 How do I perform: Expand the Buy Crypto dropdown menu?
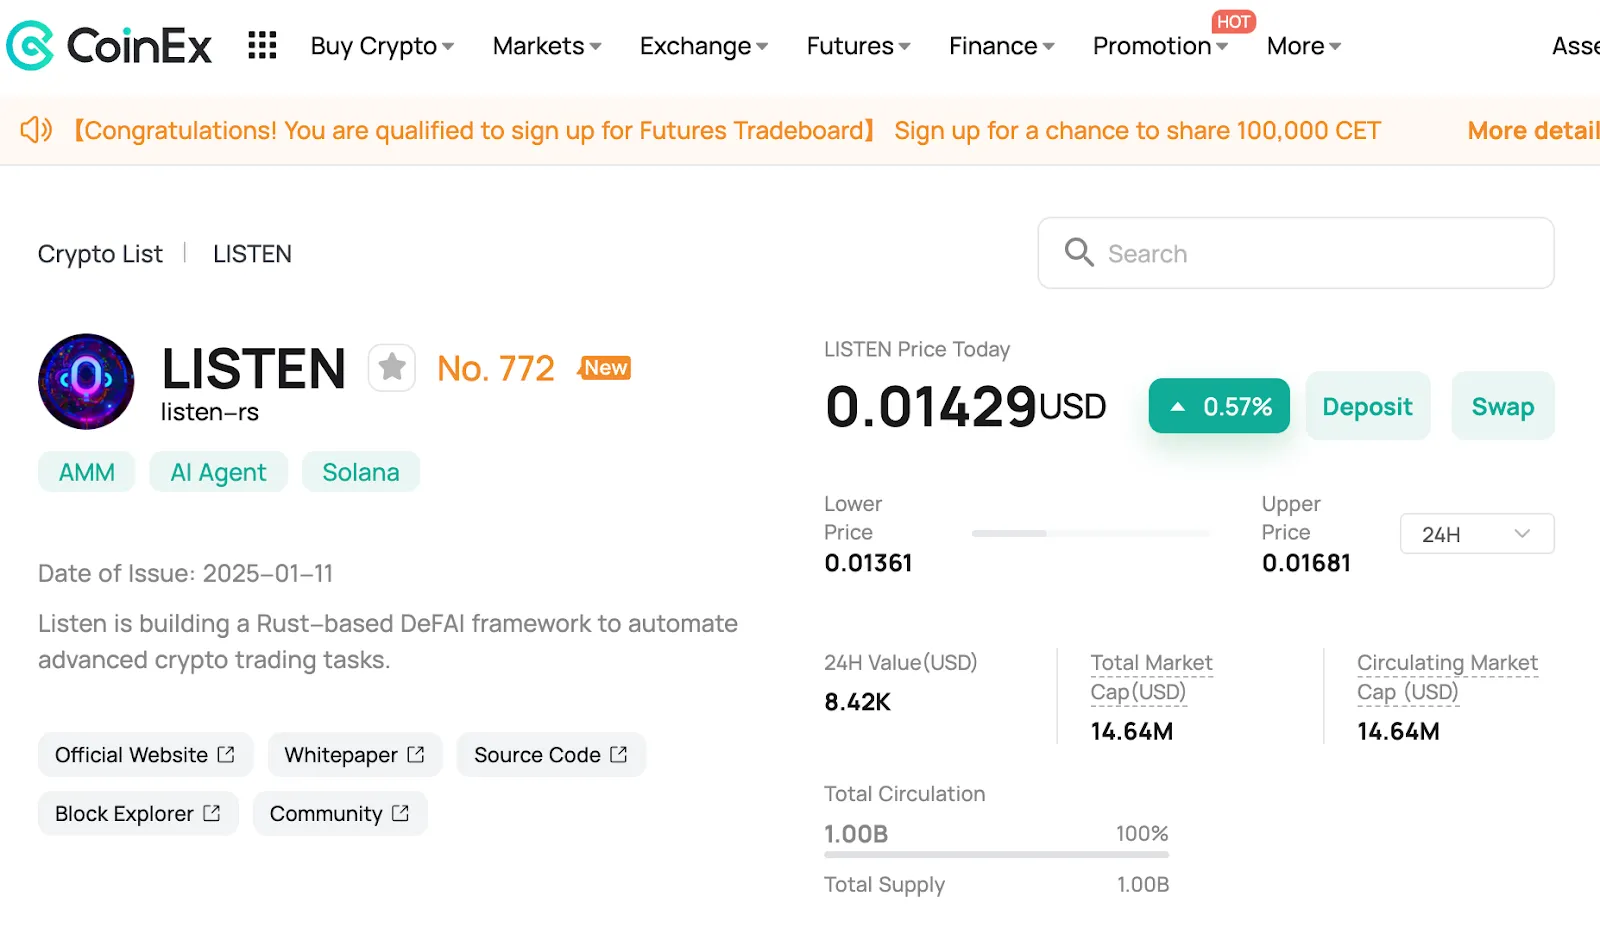tap(382, 46)
